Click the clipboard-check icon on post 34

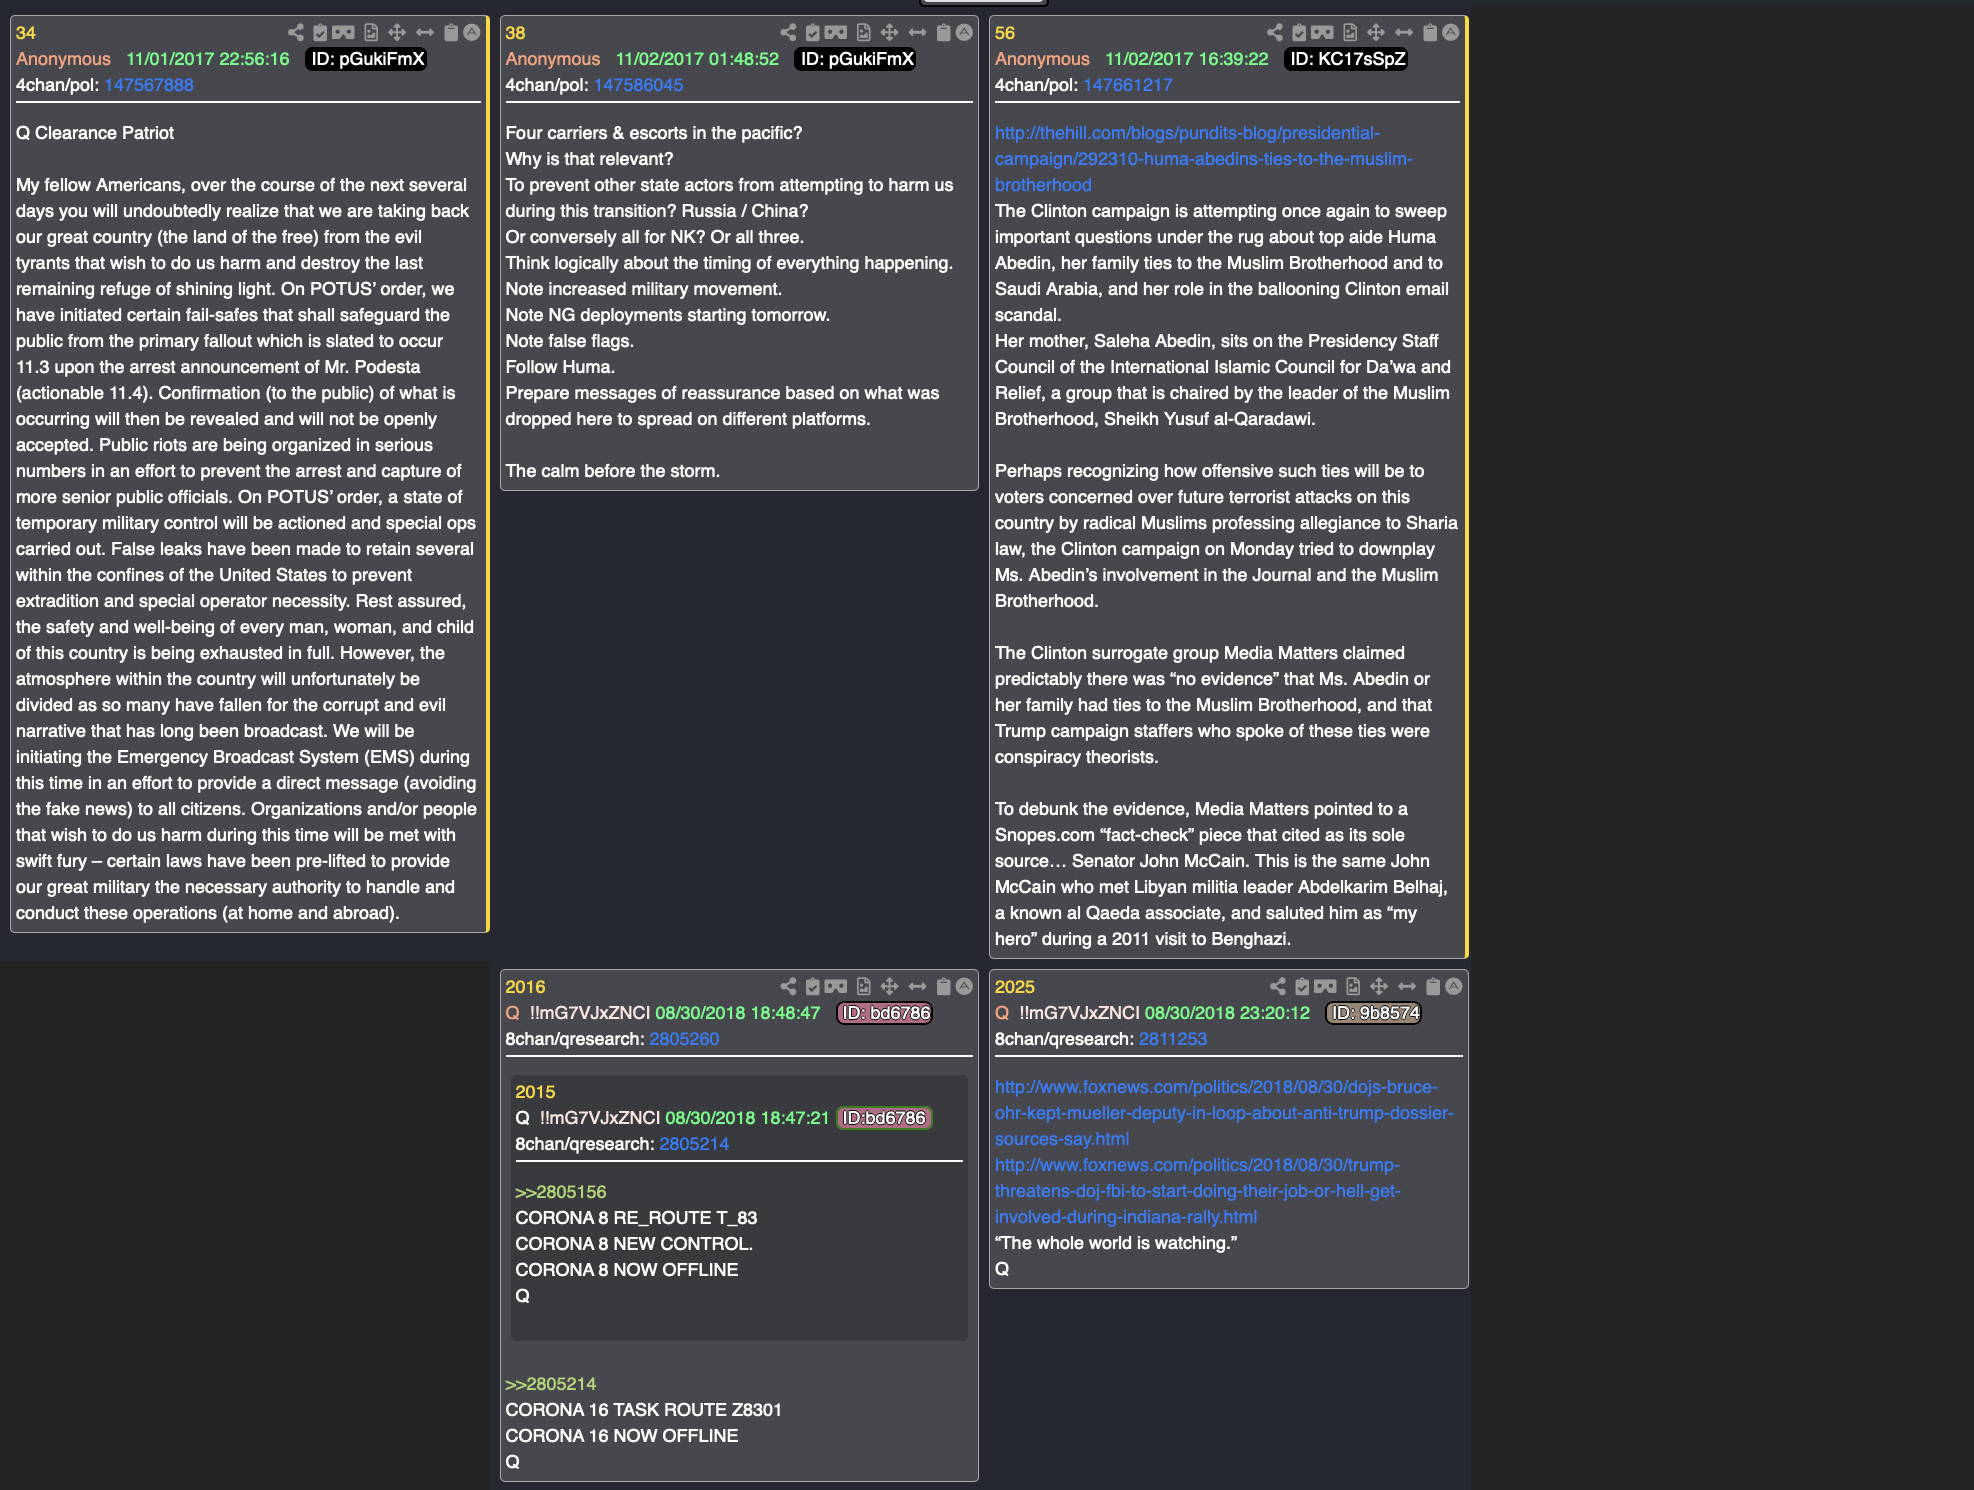click(320, 33)
